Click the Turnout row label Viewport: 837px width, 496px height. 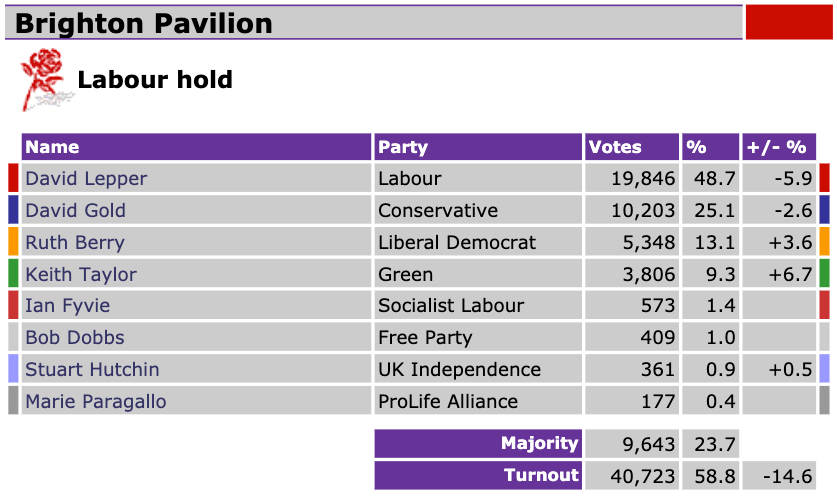[x=541, y=475]
